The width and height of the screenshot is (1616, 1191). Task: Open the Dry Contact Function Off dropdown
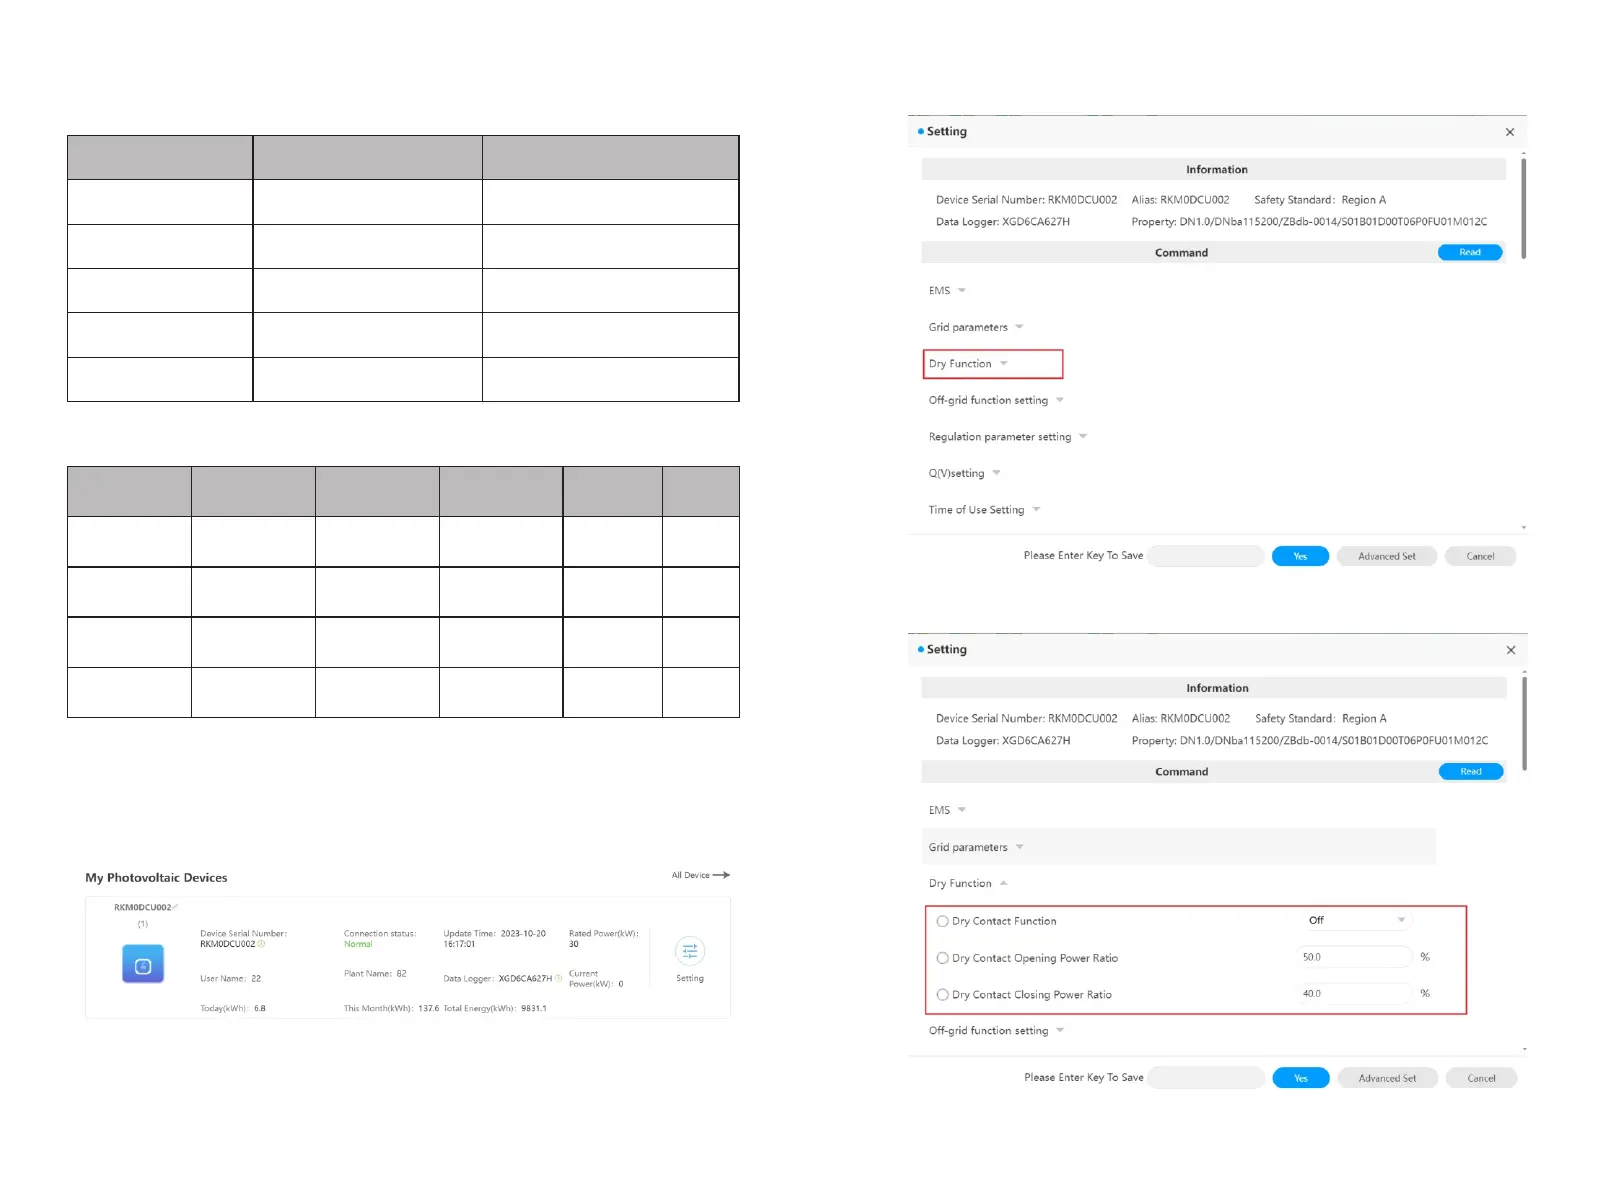tap(1355, 920)
